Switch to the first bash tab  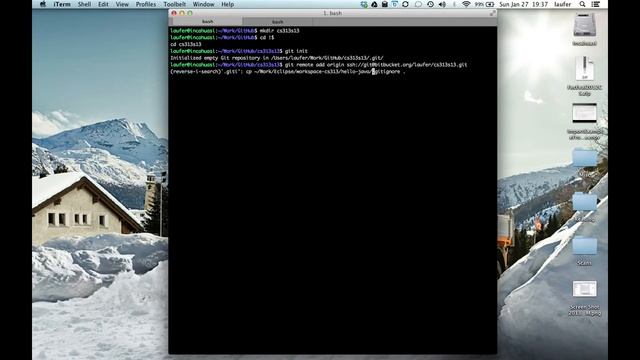click(x=207, y=21)
